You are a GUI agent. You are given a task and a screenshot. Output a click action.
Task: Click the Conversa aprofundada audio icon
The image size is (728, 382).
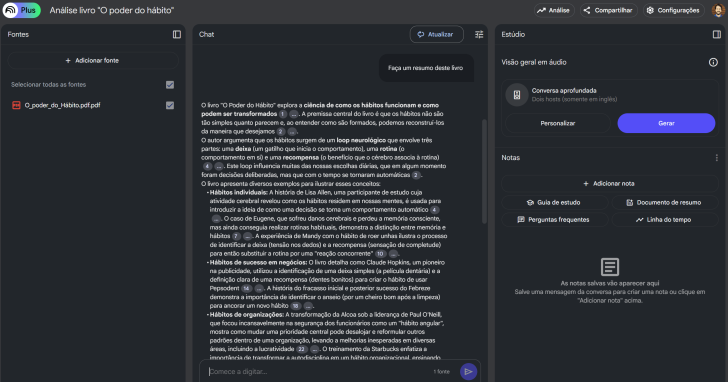point(517,95)
